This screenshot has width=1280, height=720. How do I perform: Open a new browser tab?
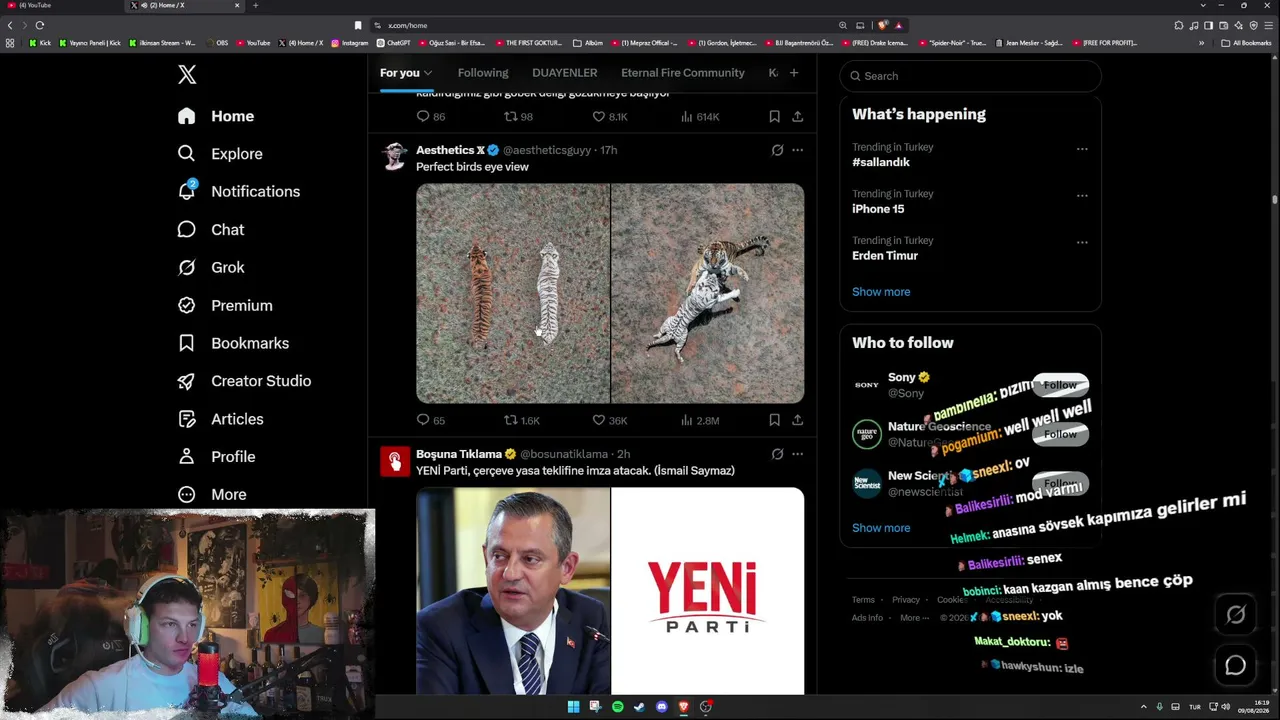coord(255,6)
